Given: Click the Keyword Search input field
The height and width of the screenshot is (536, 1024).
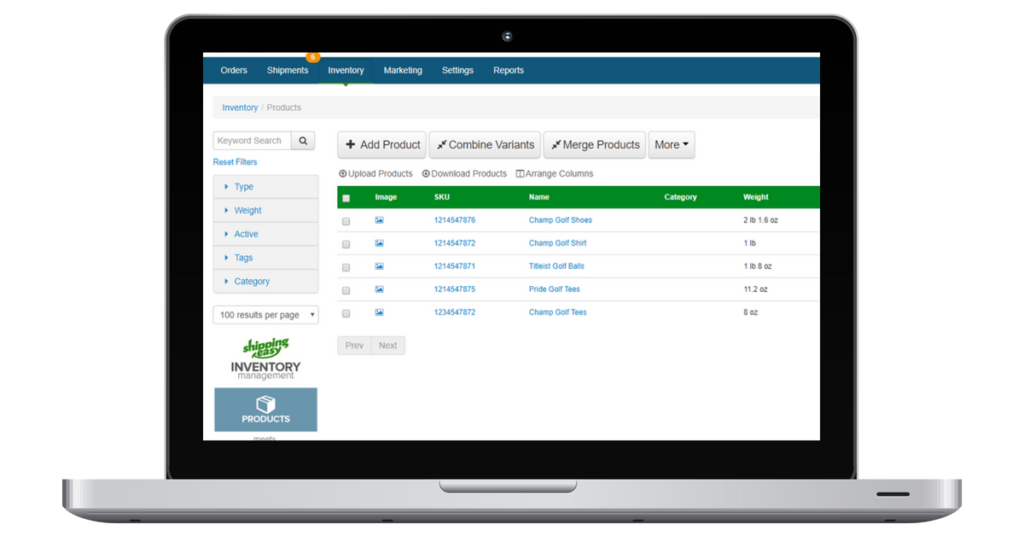Looking at the screenshot, I should (252, 141).
